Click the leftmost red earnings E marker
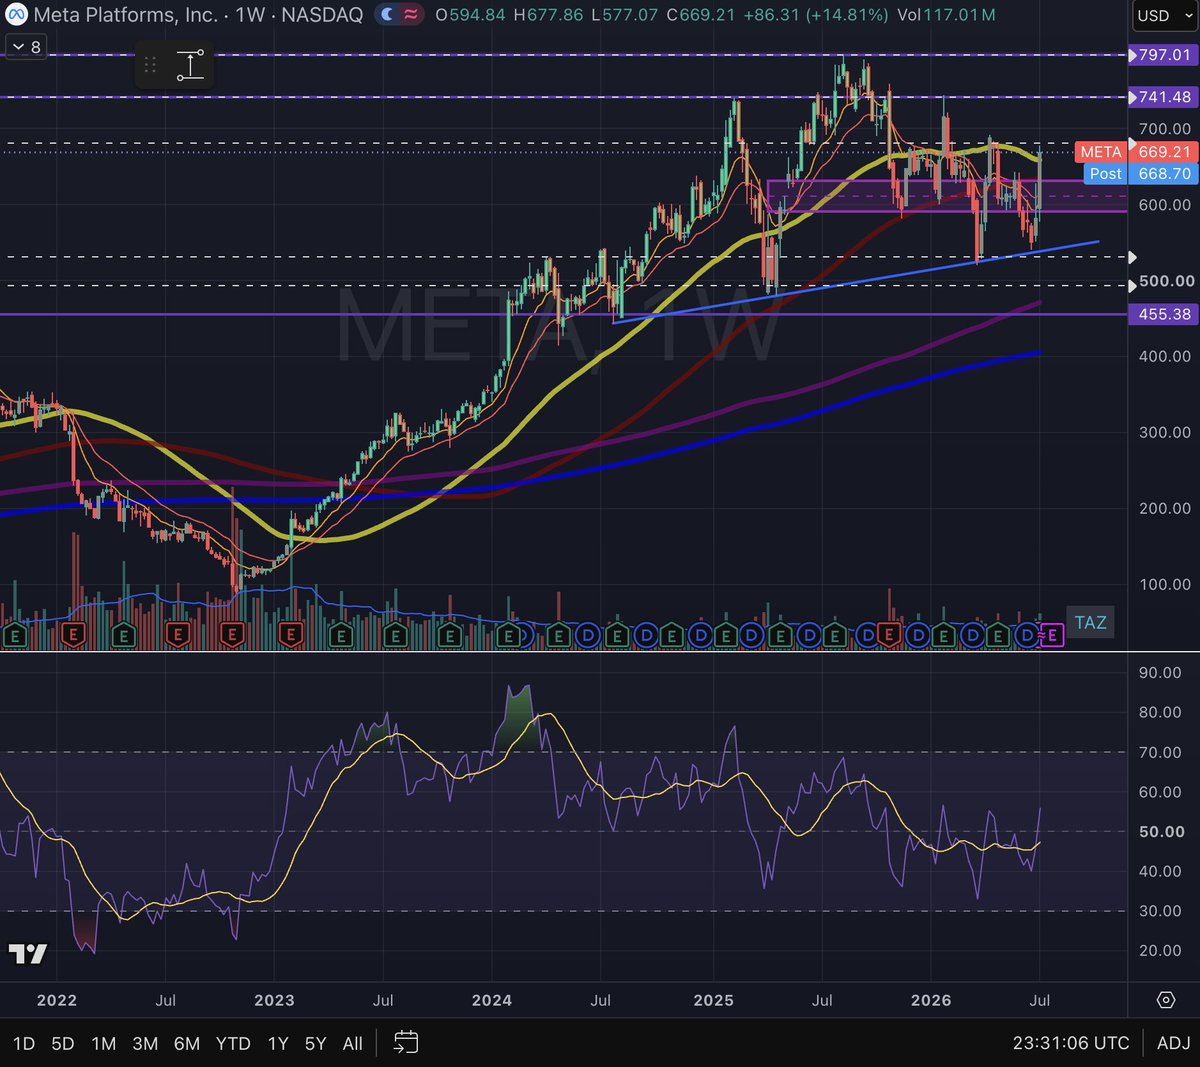The height and width of the screenshot is (1067, 1200). coord(72,635)
